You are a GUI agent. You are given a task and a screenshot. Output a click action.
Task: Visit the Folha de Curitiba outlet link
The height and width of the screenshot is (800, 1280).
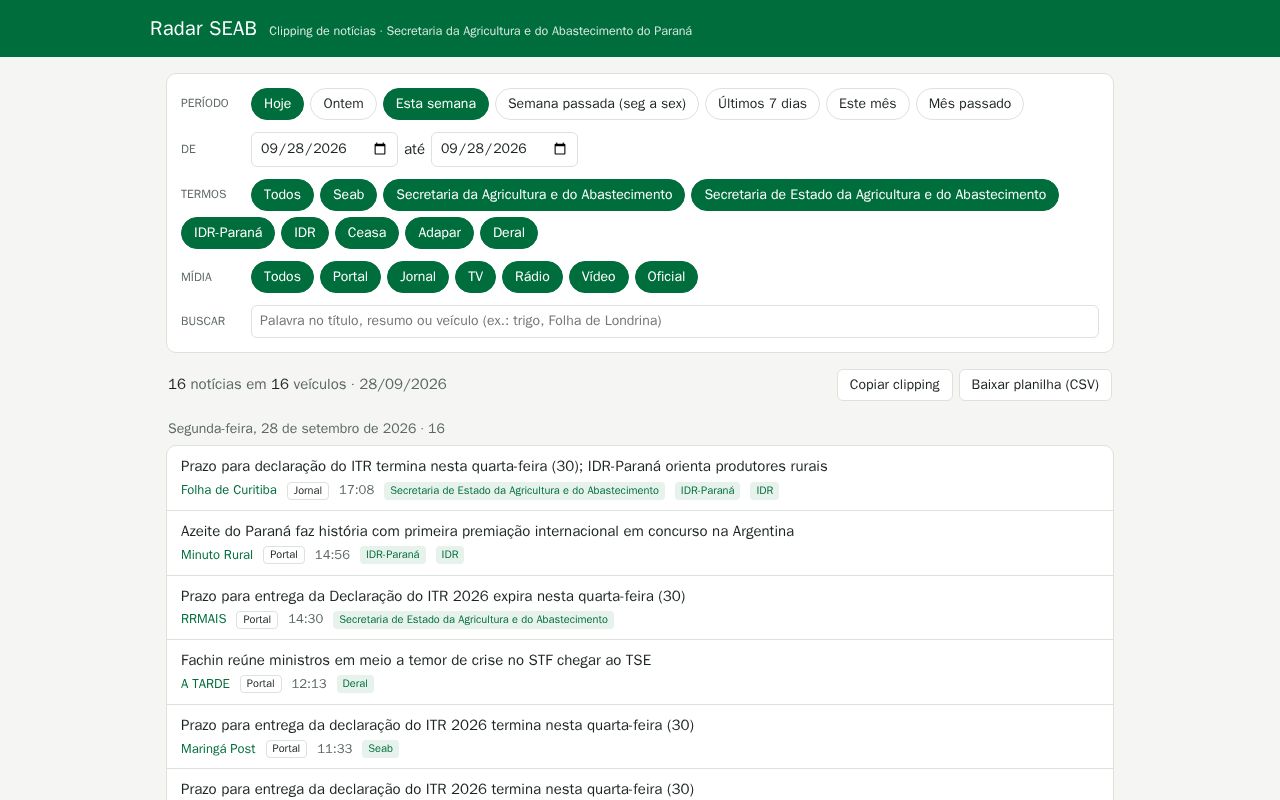(x=229, y=490)
